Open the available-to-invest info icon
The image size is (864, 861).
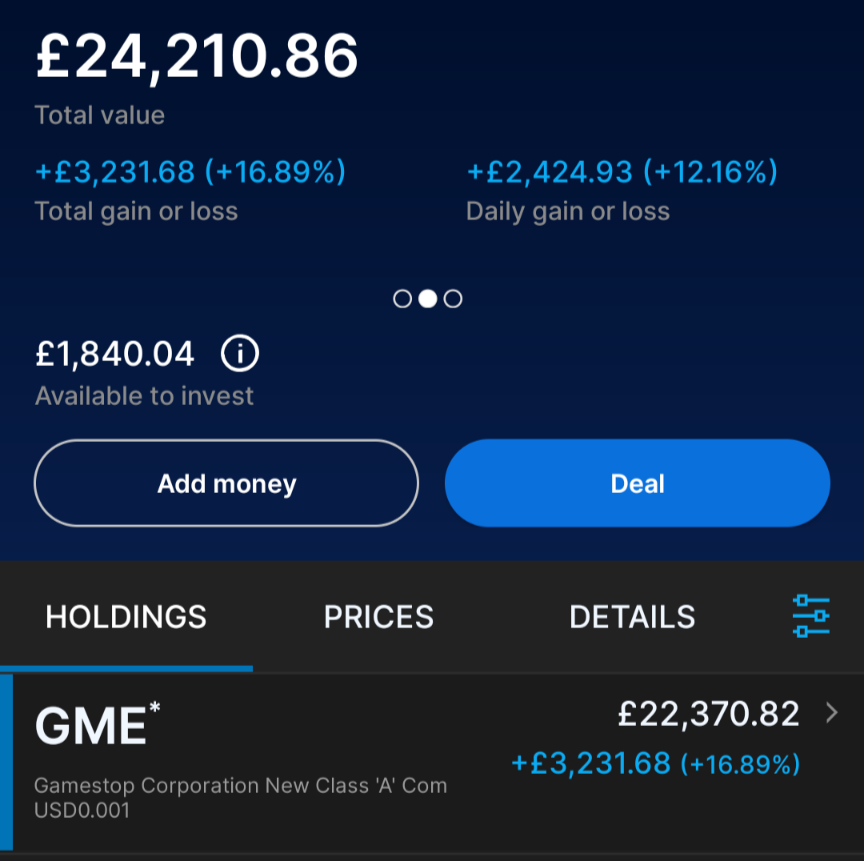(240, 353)
